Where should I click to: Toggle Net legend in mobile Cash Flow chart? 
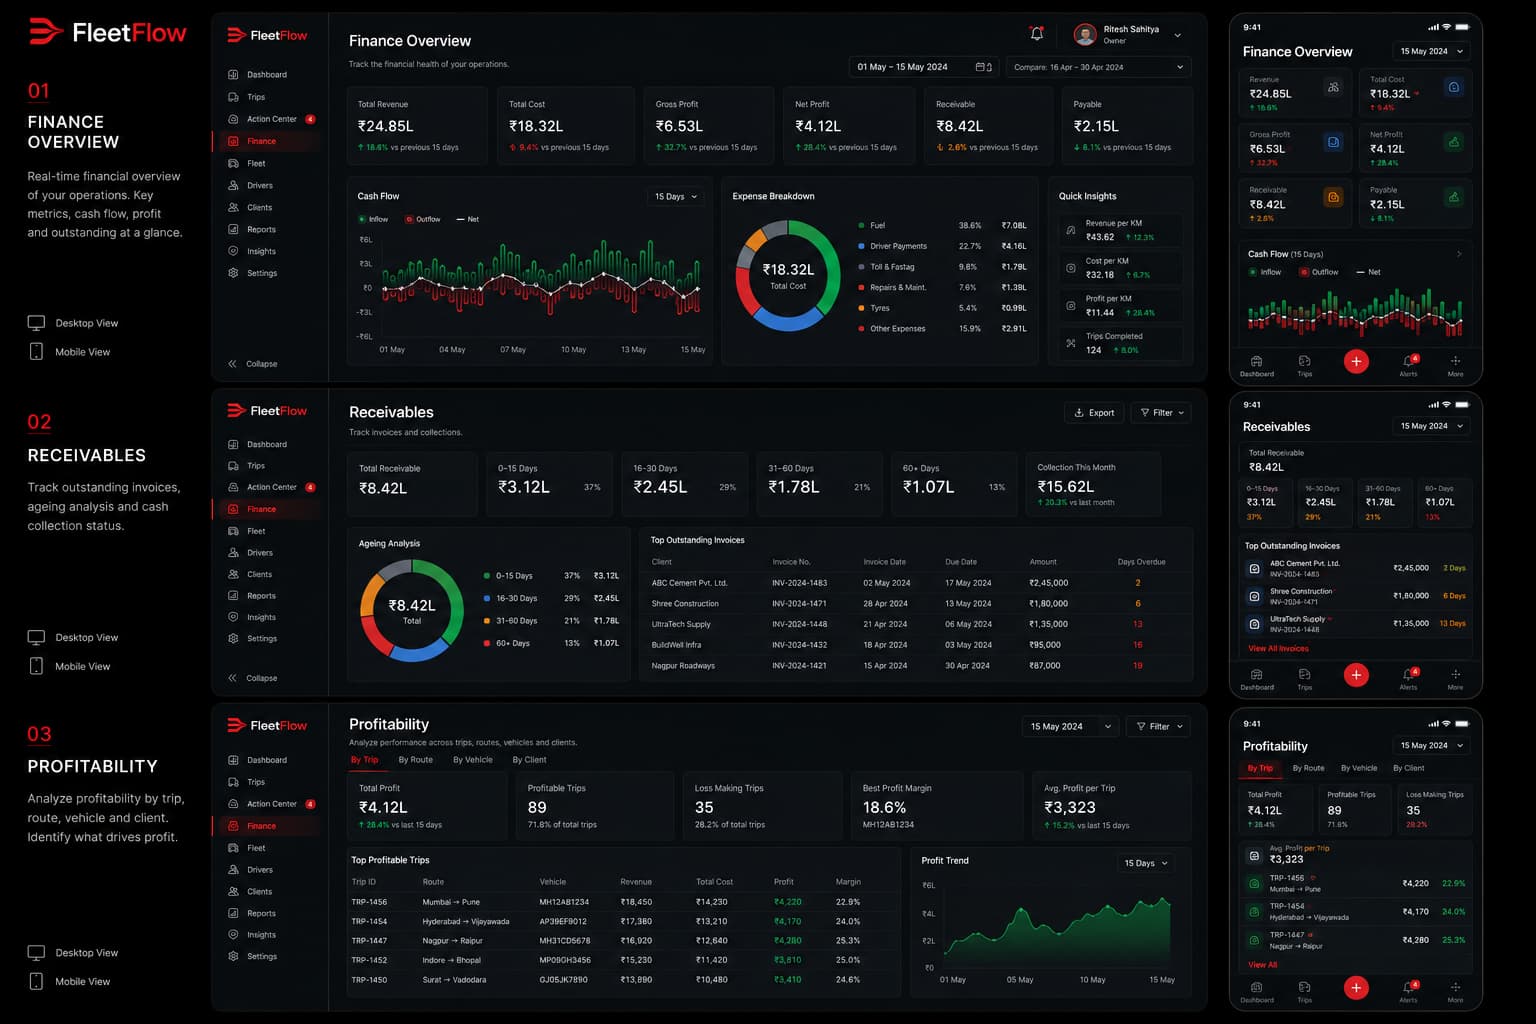click(x=1368, y=272)
